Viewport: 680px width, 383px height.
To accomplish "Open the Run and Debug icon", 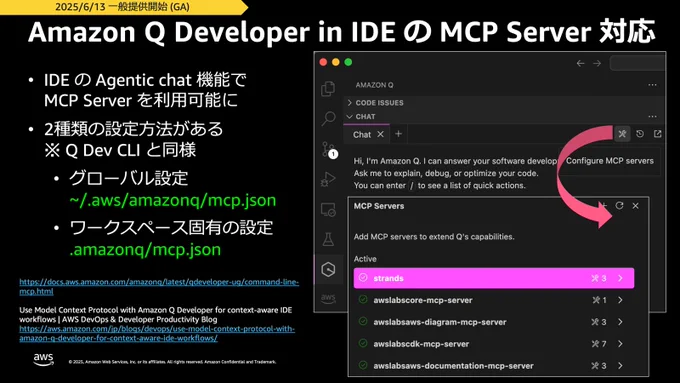I will [328, 179].
